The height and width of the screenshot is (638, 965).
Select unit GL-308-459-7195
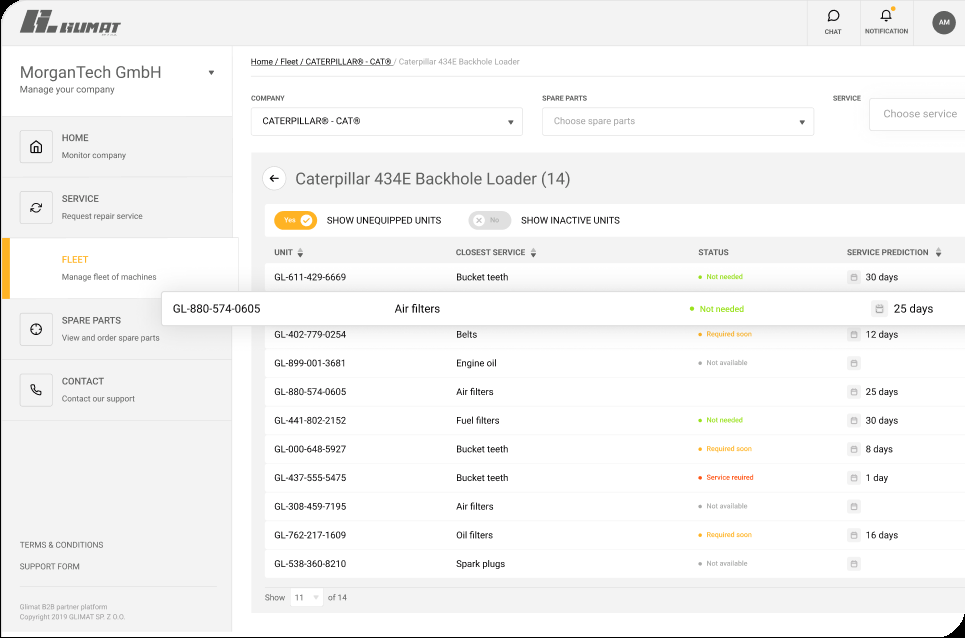[310, 506]
